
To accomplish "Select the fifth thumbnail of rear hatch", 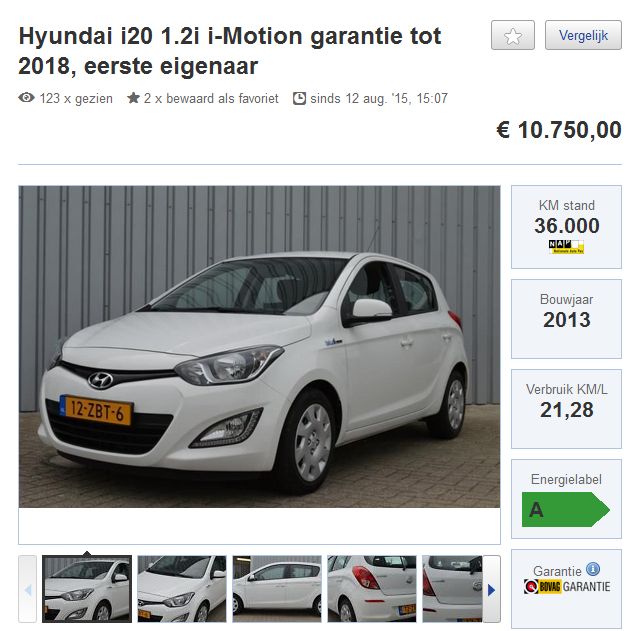I will (452, 589).
